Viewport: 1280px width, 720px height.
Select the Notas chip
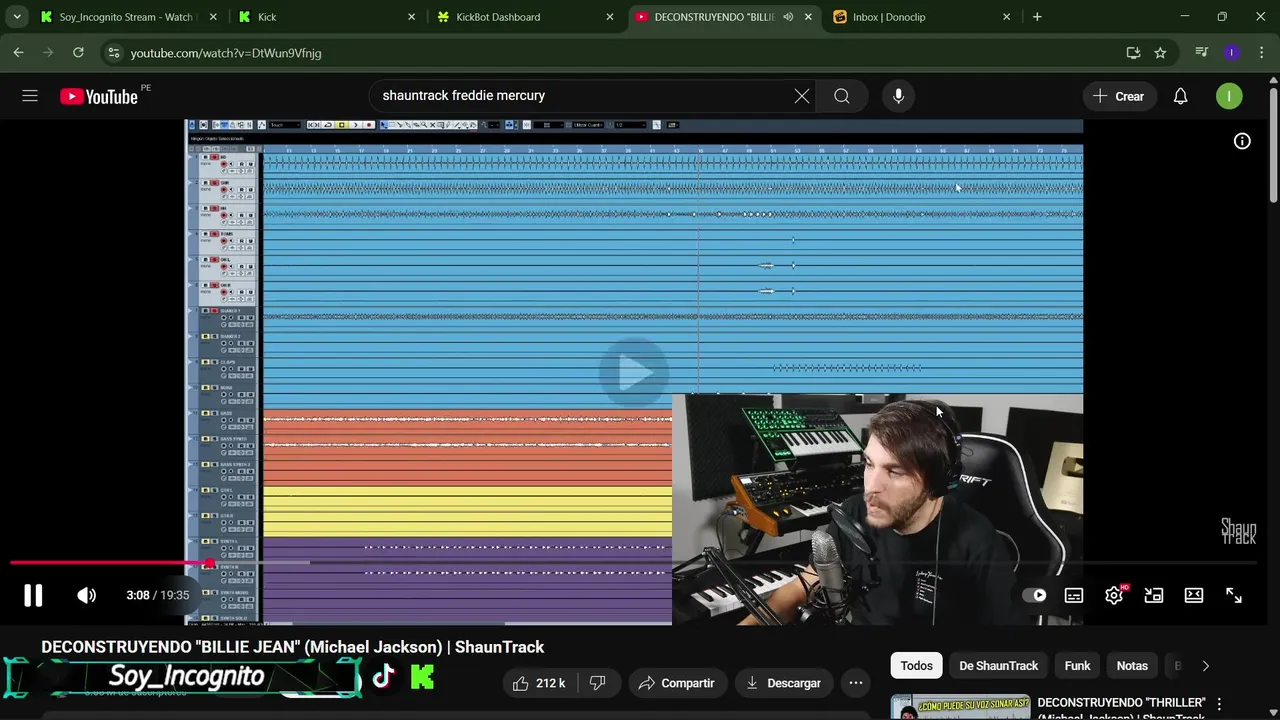[x=1132, y=666]
